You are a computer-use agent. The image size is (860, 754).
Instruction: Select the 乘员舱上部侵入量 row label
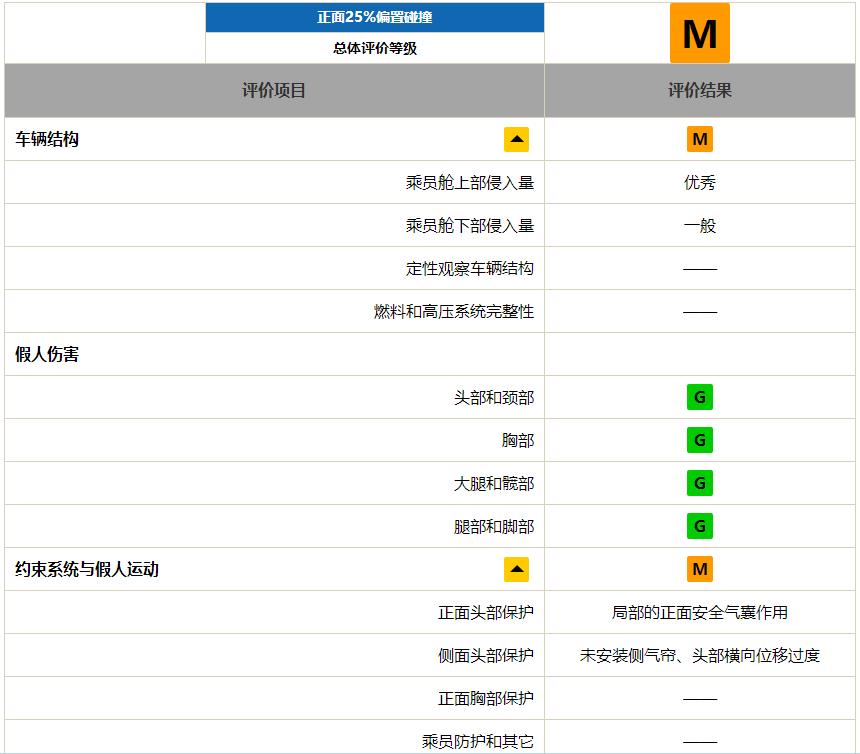pyautogui.click(x=469, y=183)
